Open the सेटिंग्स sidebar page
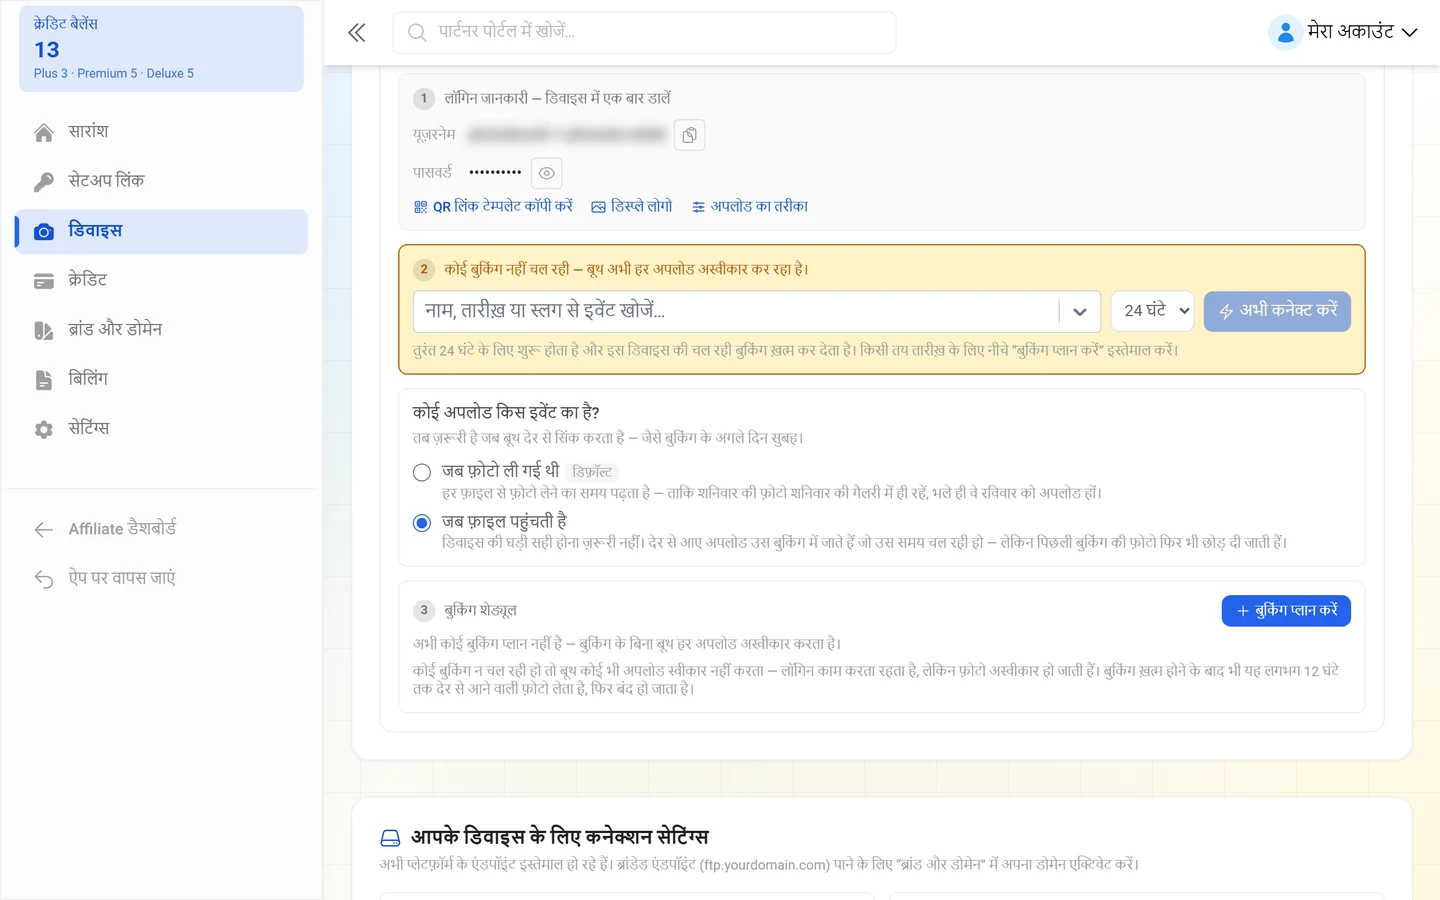Image resolution: width=1440 pixels, height=900 pixels. (x=161, y=429)
